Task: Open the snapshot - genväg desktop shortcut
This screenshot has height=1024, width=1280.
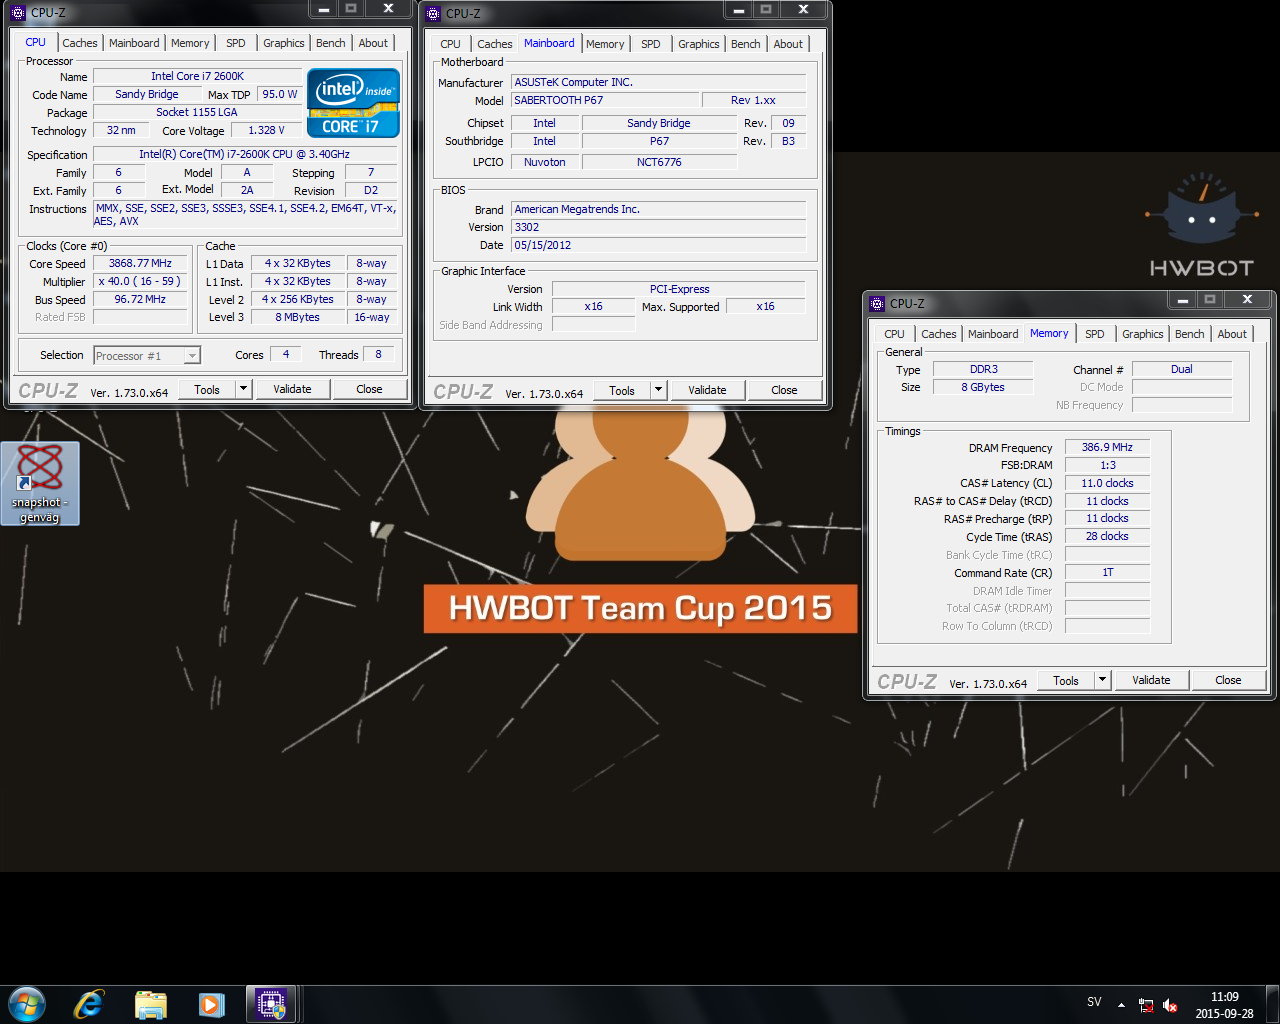Action: (x=40, y=484)
